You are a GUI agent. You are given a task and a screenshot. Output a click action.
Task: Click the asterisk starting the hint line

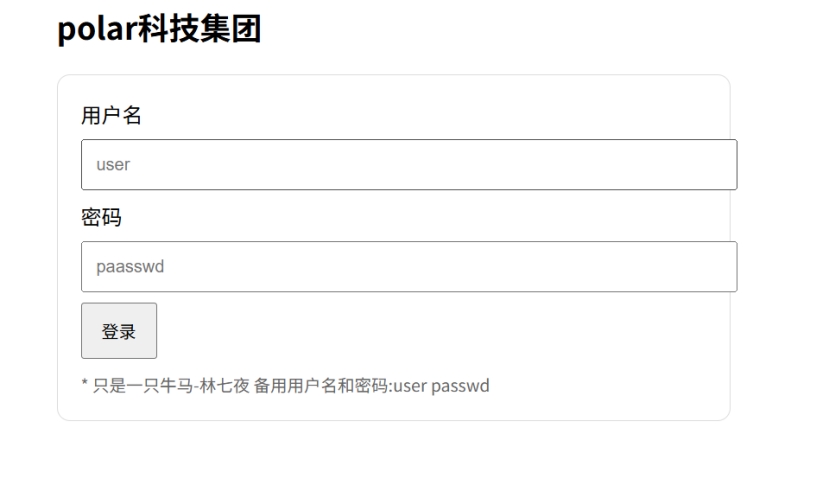click(x=85, y=383)
